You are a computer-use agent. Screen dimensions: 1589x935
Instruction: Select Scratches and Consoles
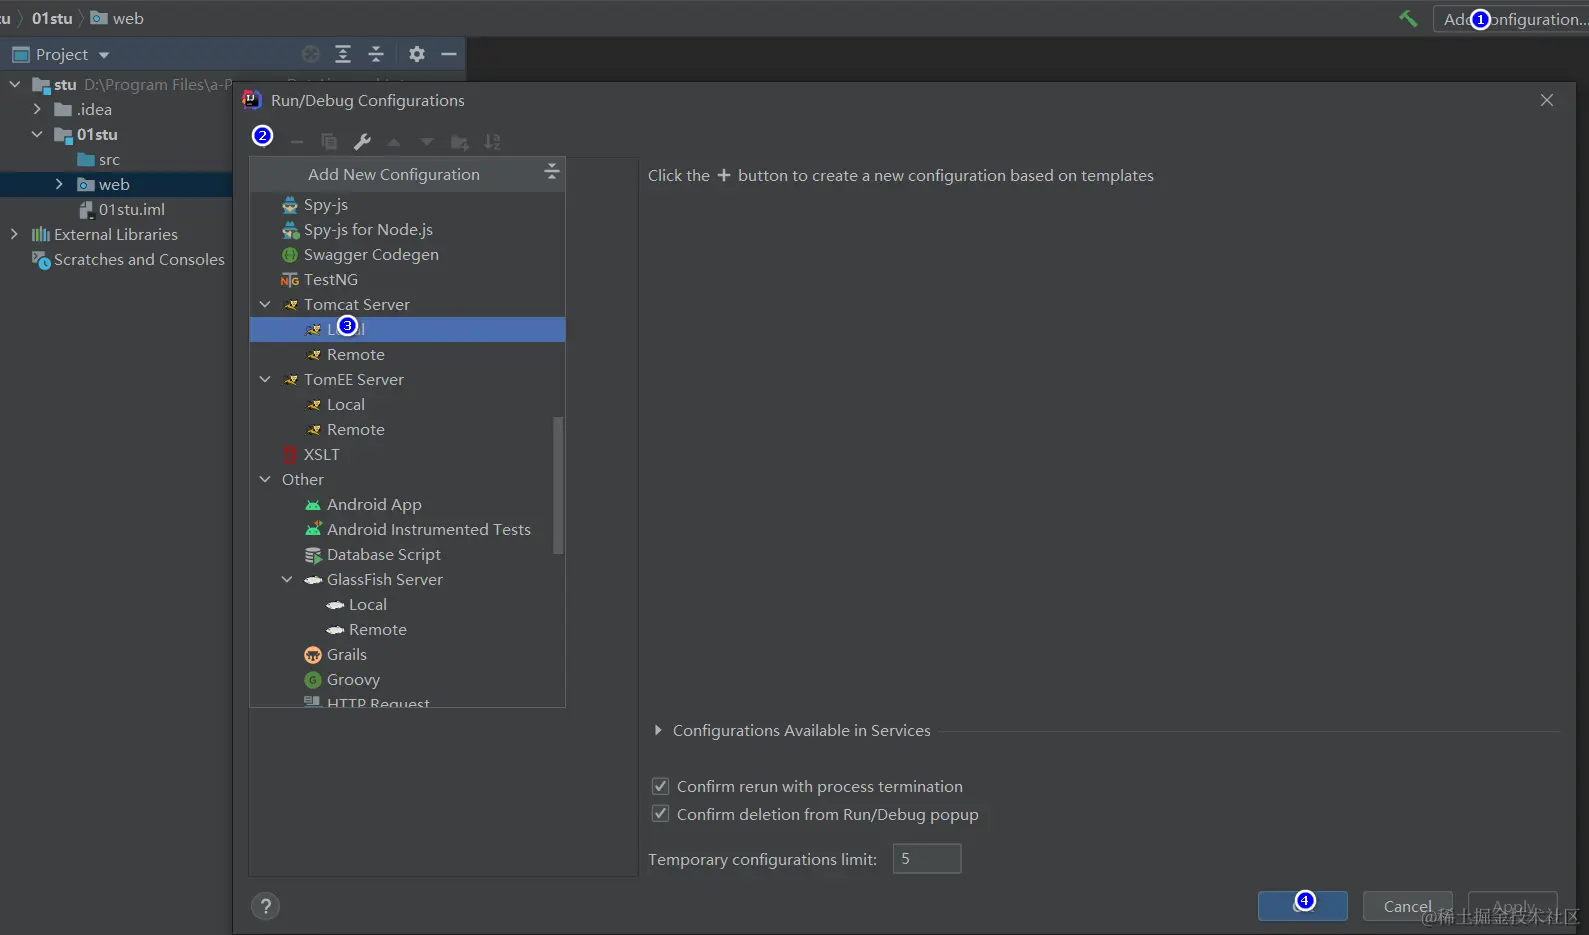[x=128, y=259]
